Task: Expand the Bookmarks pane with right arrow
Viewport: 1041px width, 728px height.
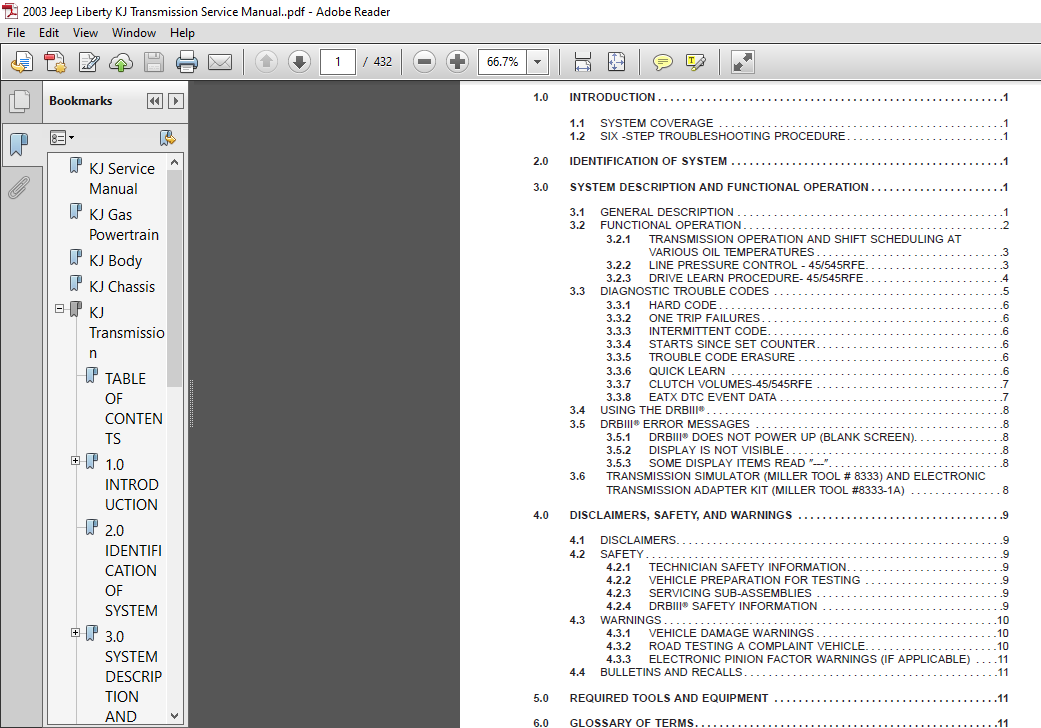Action: (x=175, y=101)
